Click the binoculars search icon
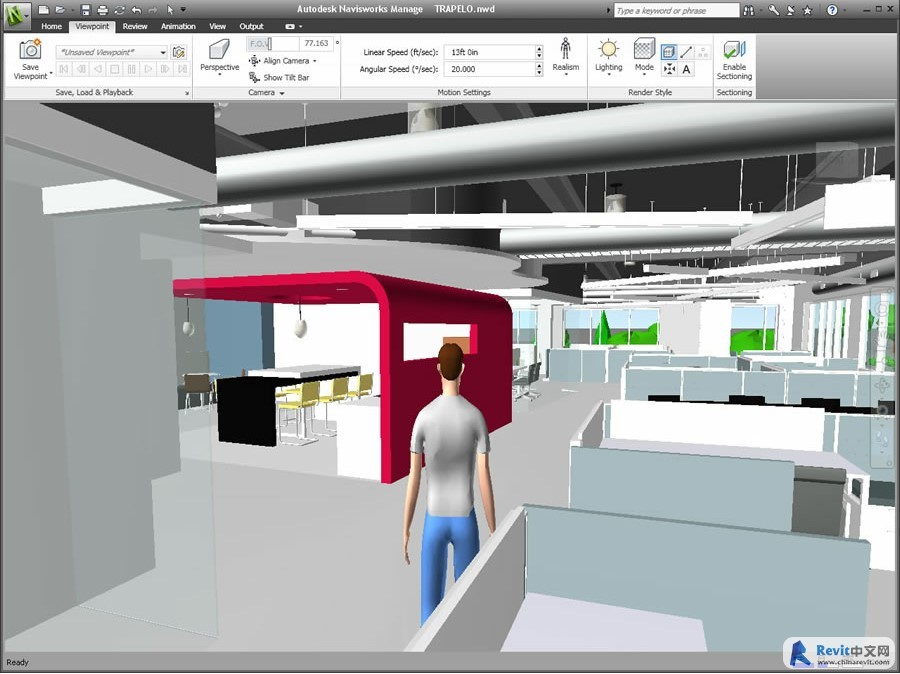 [x=750, y=10]
